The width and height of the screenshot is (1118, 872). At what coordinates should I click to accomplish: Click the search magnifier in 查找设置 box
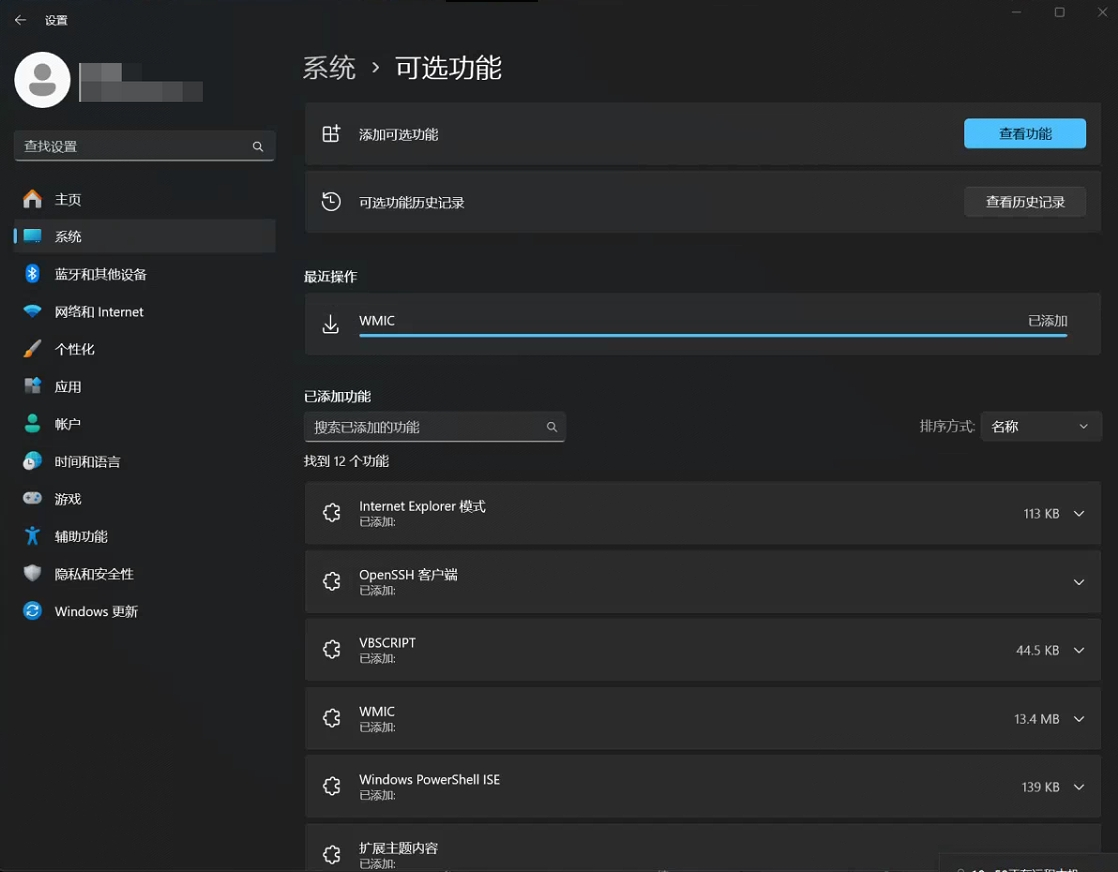point(257,146)
